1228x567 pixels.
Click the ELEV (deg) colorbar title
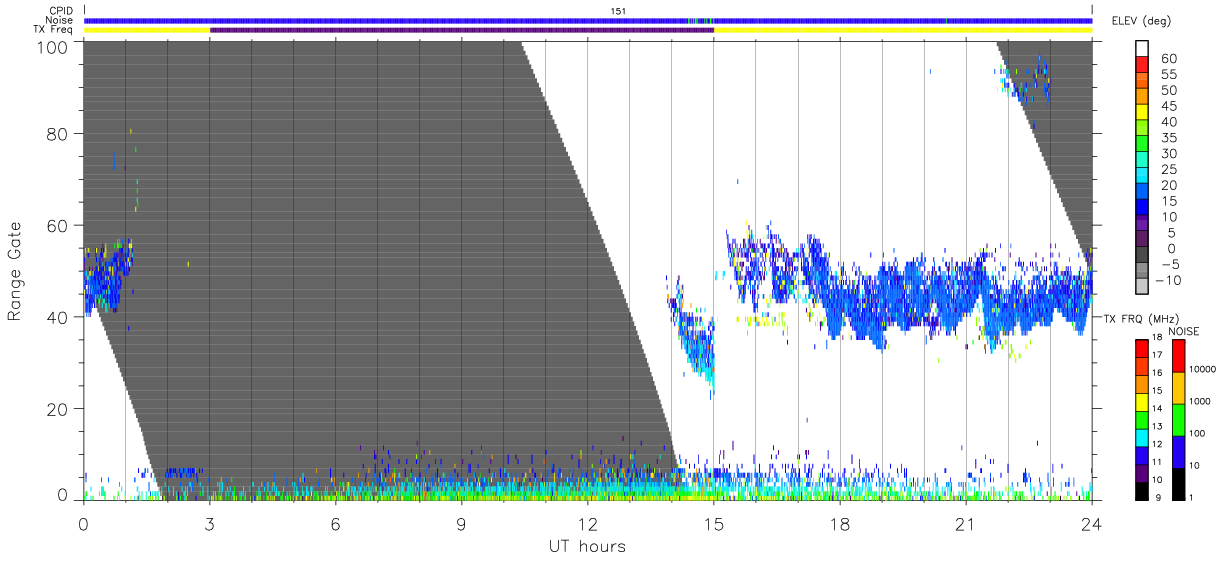click(1142, 21)
